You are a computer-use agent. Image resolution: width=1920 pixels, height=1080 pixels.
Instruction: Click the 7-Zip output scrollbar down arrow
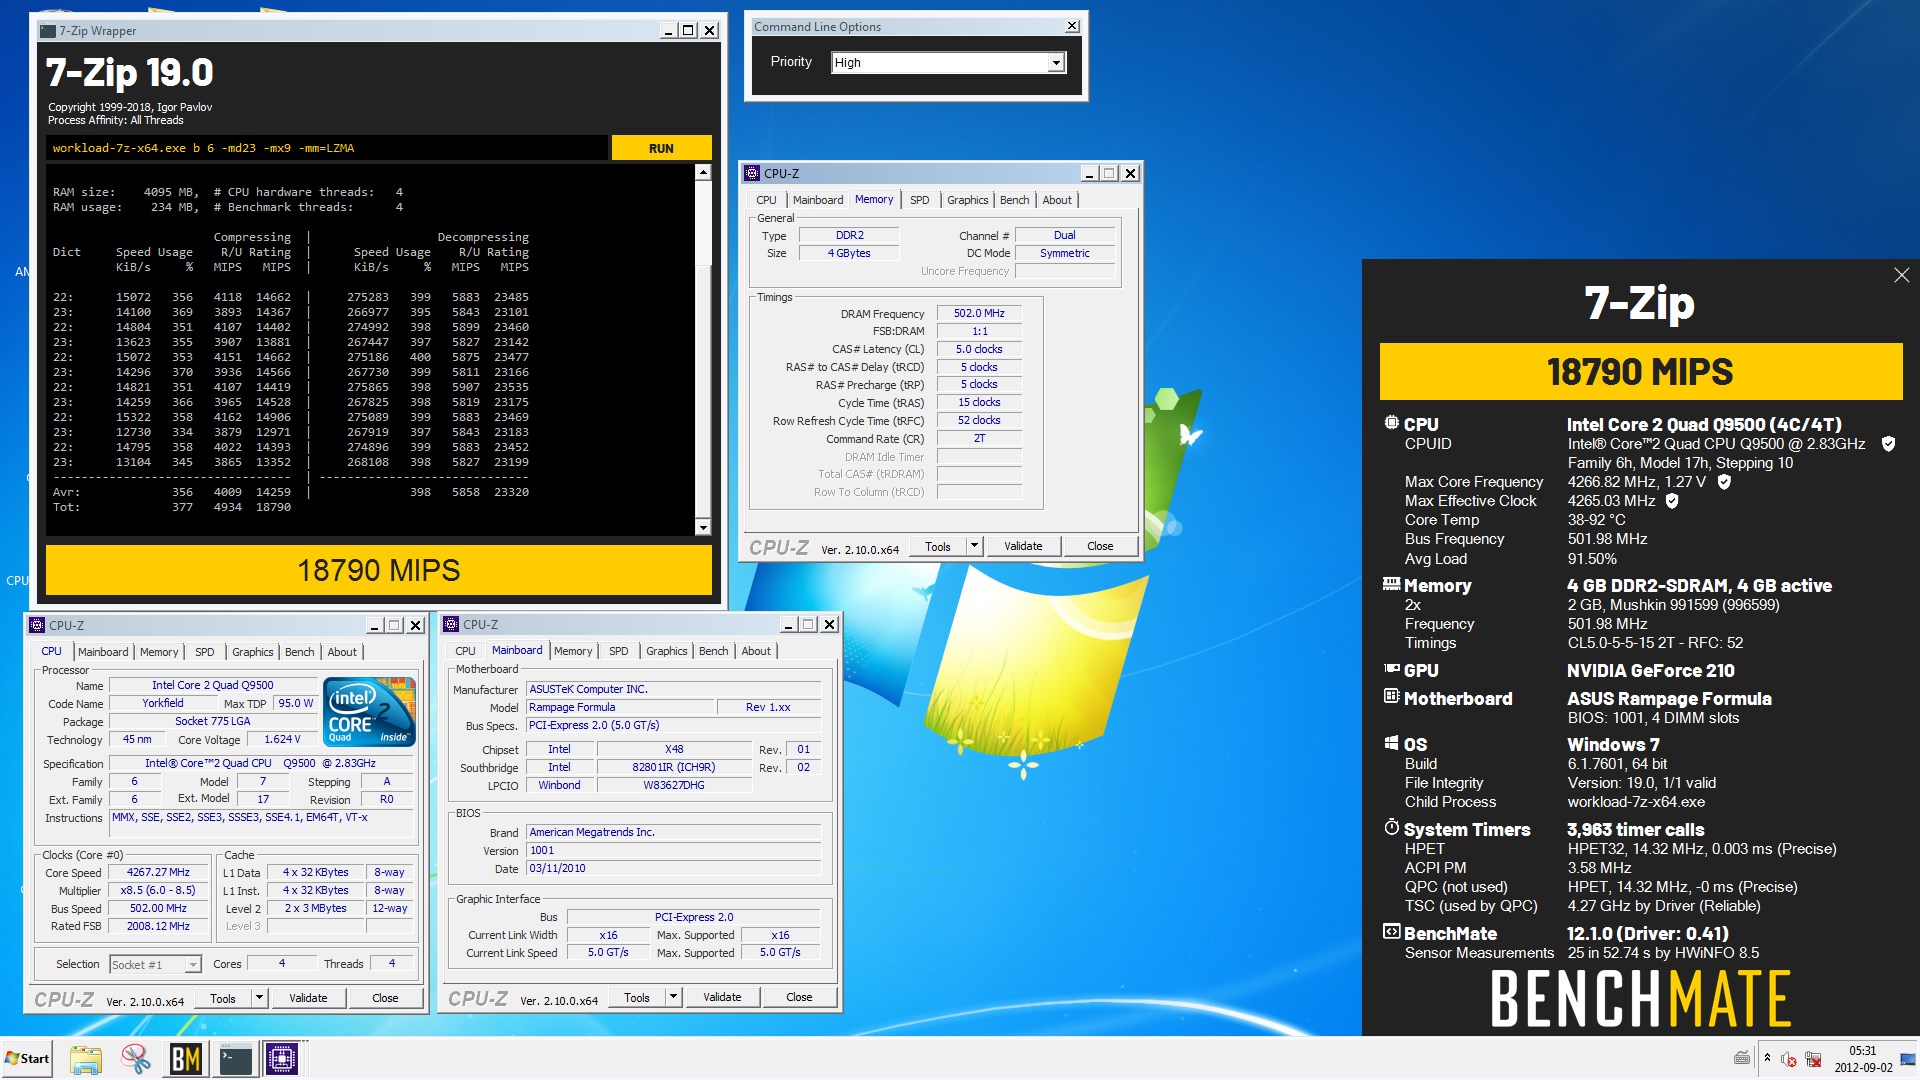pos(703,527)
